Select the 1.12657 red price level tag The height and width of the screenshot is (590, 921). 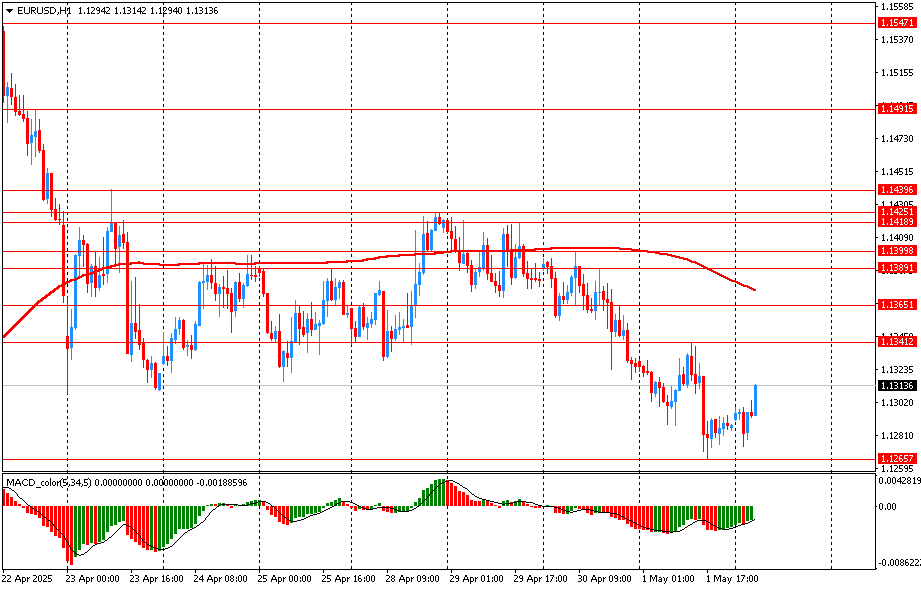coord(897,459)
